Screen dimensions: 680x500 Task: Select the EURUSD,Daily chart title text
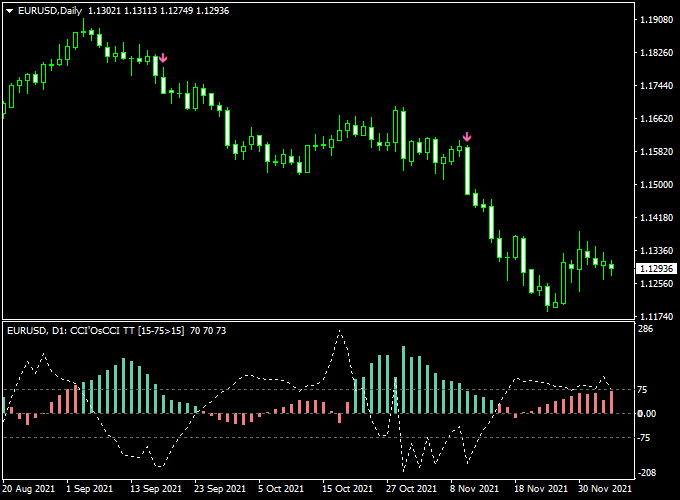pyautogui.click(x=50, y=11)
